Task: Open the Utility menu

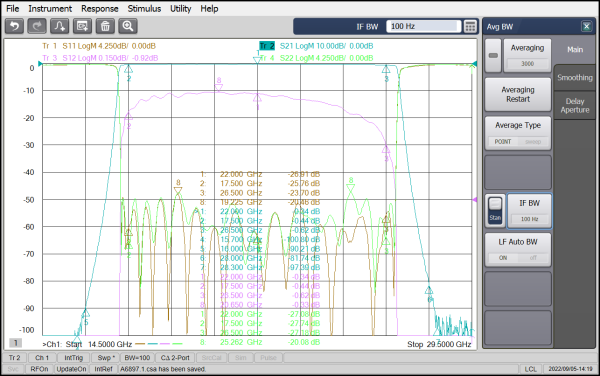Action: click(181, 8)
